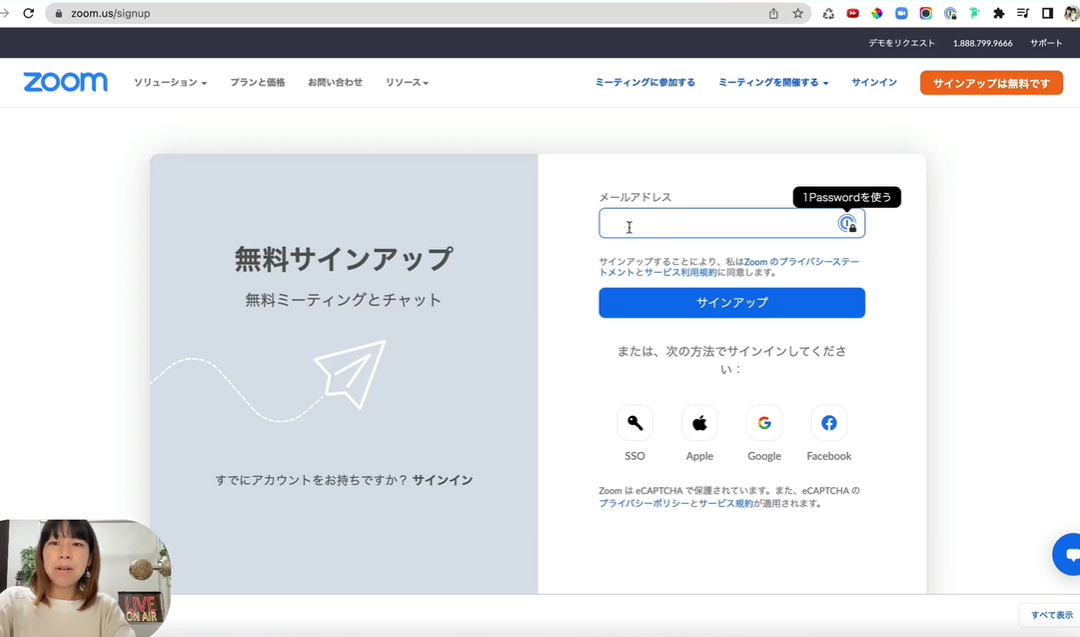The image size is (1080, 637).
Task: Open 1Password from the email field icon
Action: pyautogui.click(x=847, y=224)
